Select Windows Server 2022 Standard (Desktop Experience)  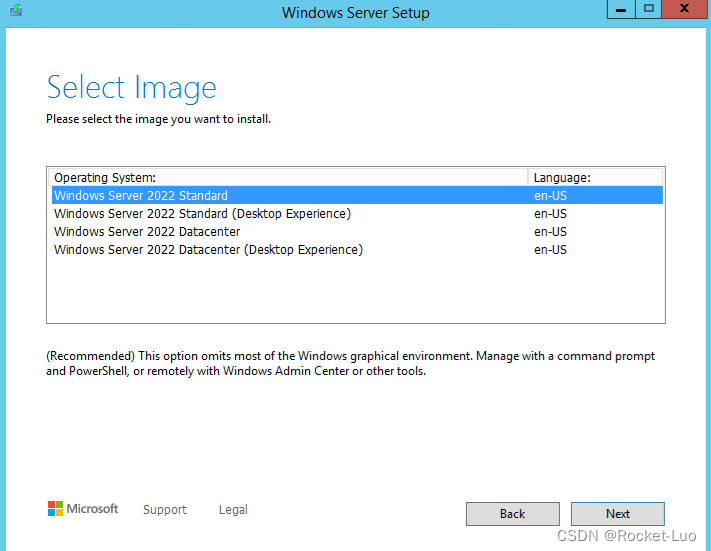[357, 214]
